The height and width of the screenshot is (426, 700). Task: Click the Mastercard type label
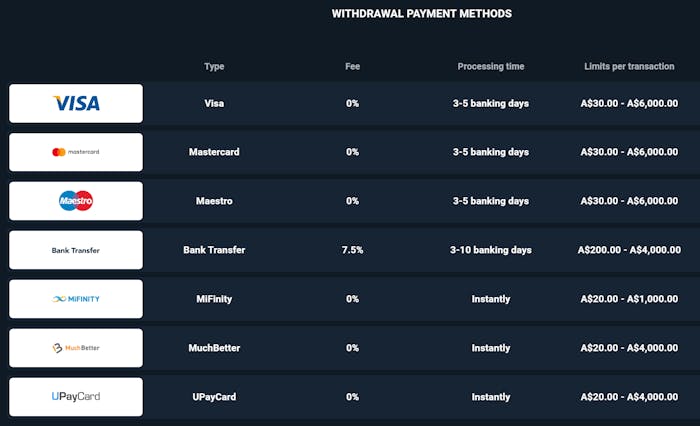(214, 152)
